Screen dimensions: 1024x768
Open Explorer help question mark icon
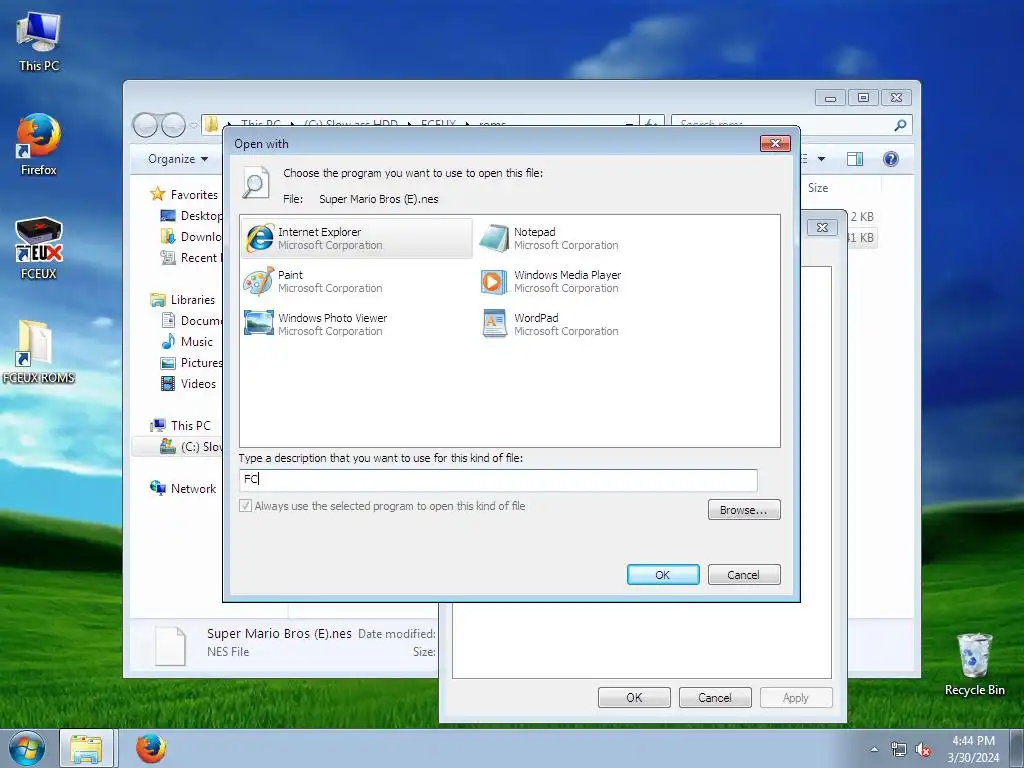tap(891, 159)
